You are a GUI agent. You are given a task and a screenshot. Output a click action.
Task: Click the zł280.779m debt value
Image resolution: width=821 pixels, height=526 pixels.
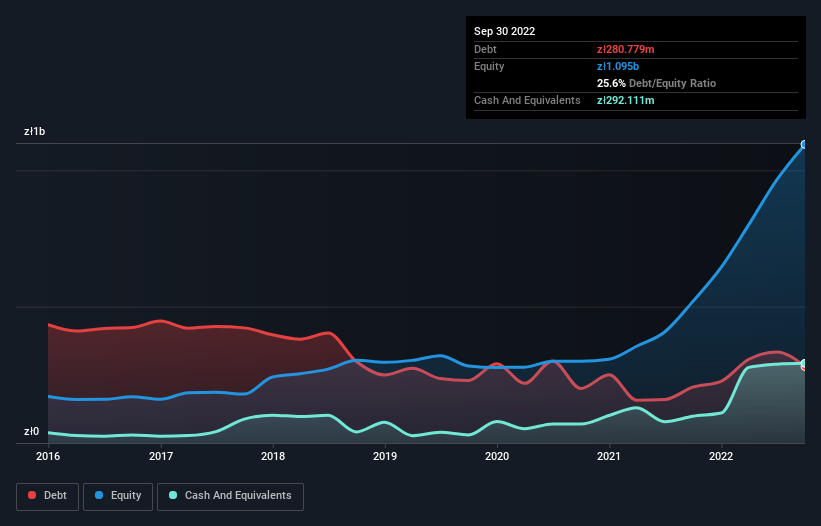pos(626,49)
